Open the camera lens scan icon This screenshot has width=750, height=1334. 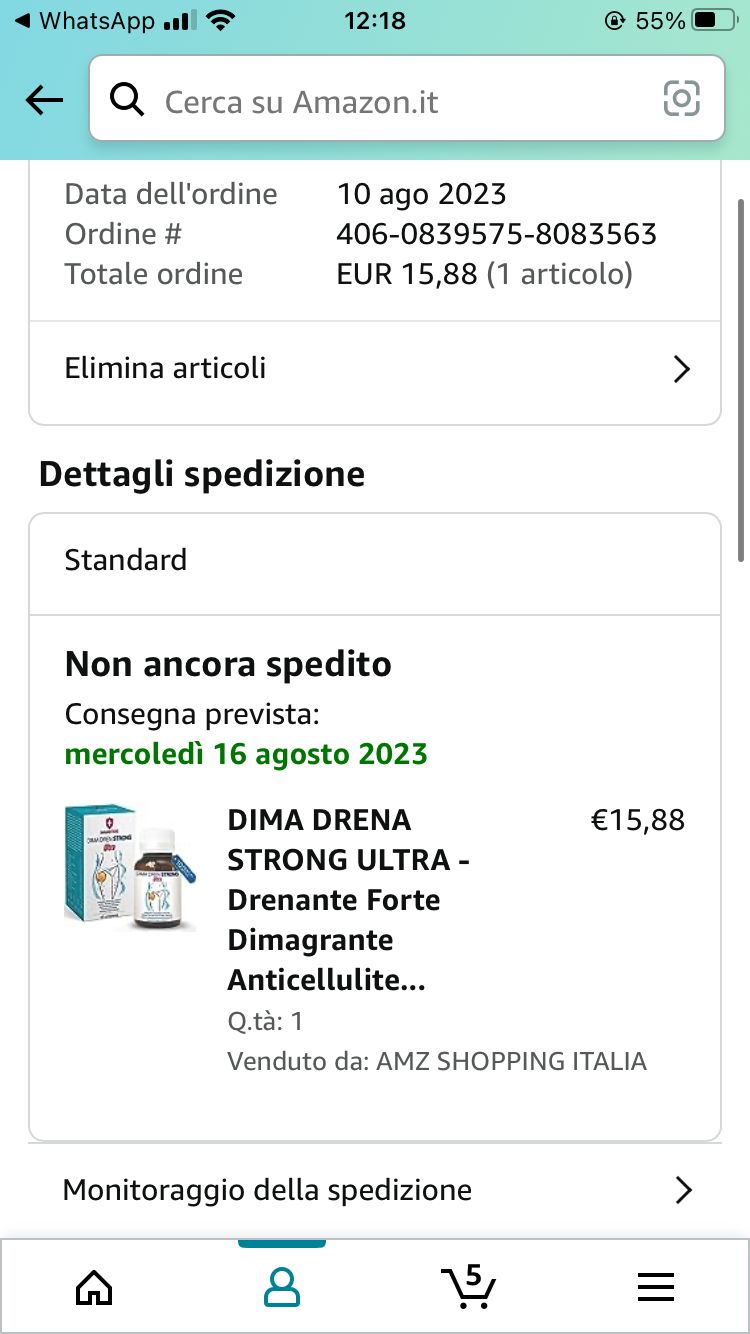[682, 99]
